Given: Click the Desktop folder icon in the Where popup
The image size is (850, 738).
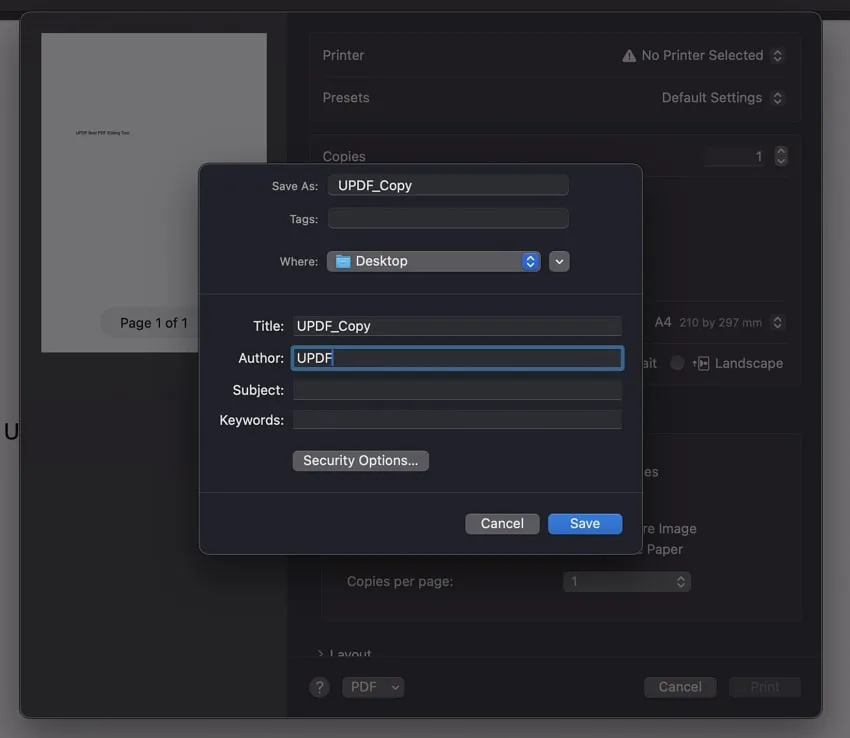Looking at the screenshot, I should [343, 261].
